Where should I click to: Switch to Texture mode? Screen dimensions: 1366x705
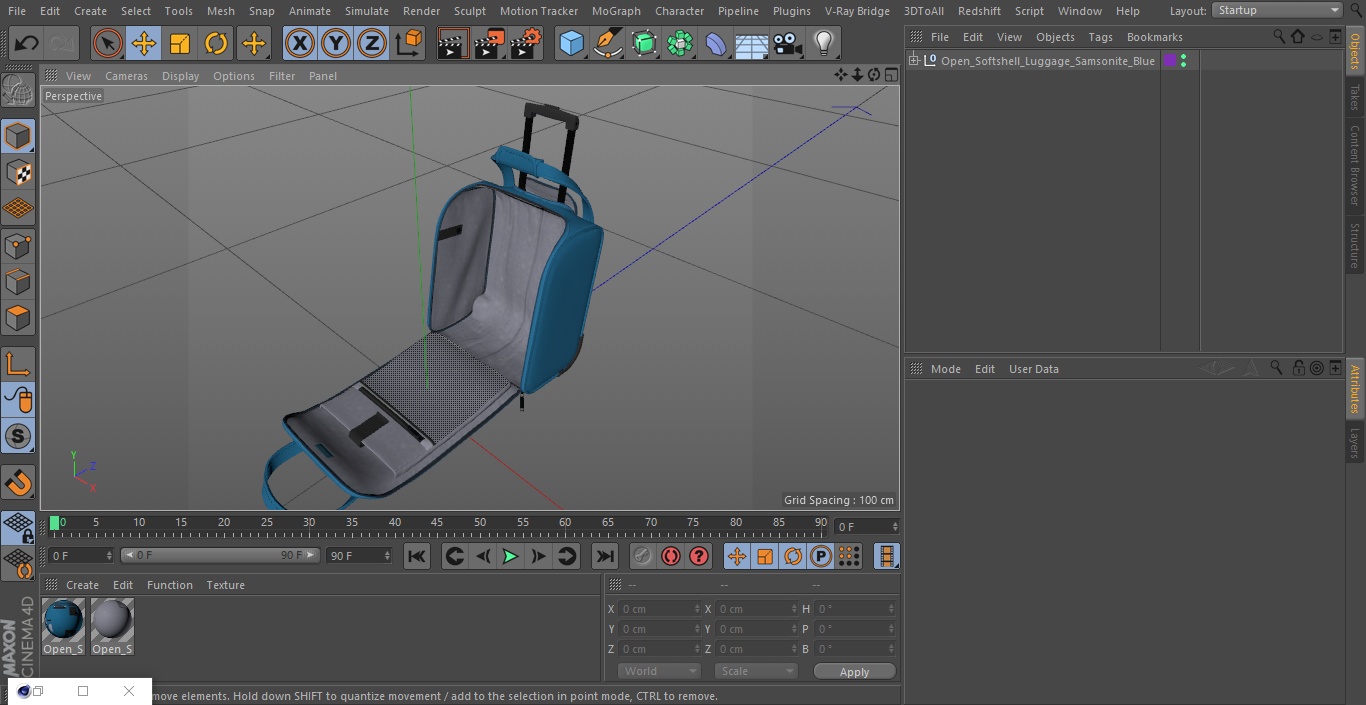coord(18,172)
